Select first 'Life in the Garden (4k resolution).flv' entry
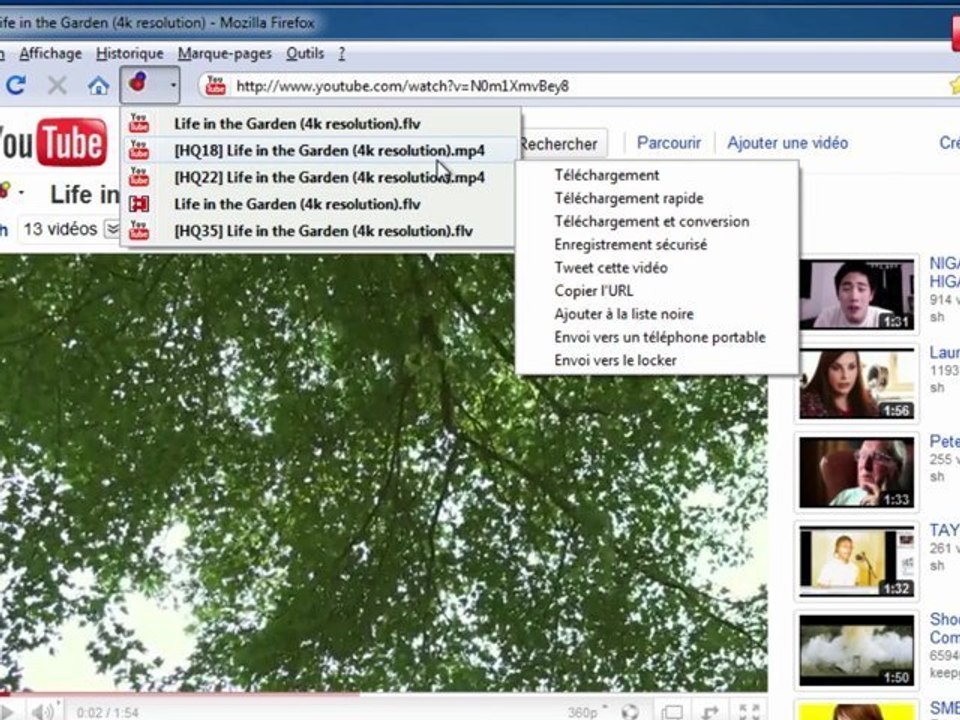960x720 pixels. click(318, 124)
